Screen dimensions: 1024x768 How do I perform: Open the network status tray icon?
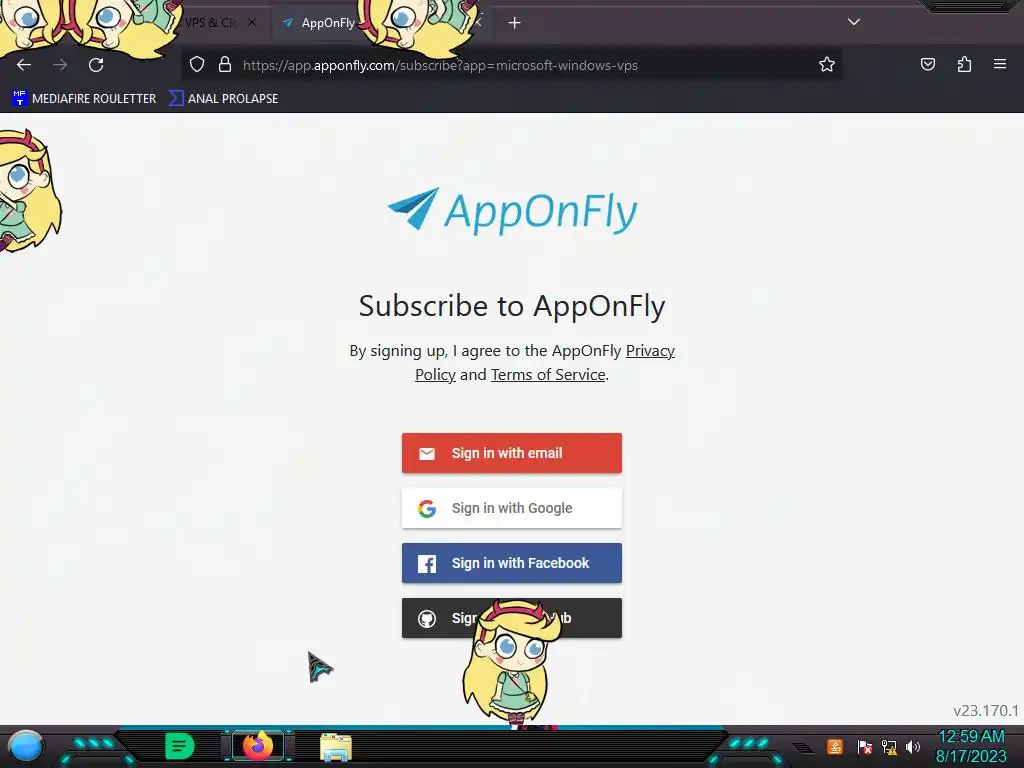[x=889, y=746]
